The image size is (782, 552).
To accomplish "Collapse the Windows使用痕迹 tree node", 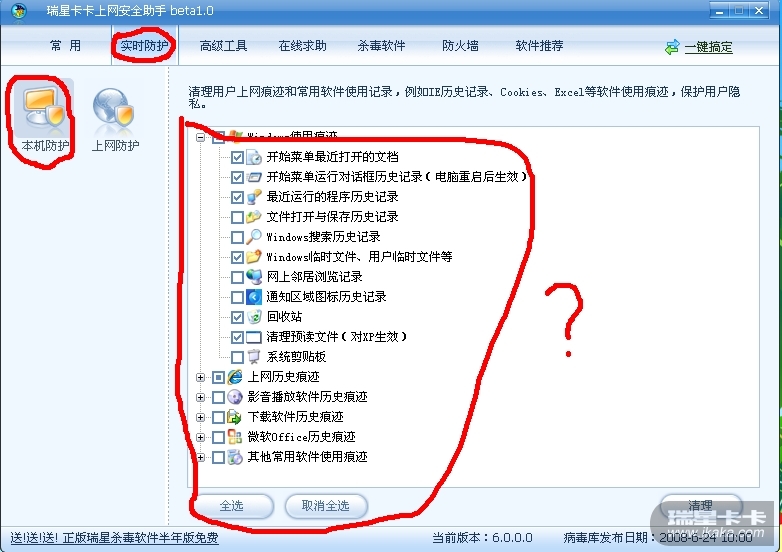I will pyautogui.click(x=200, y=137).
